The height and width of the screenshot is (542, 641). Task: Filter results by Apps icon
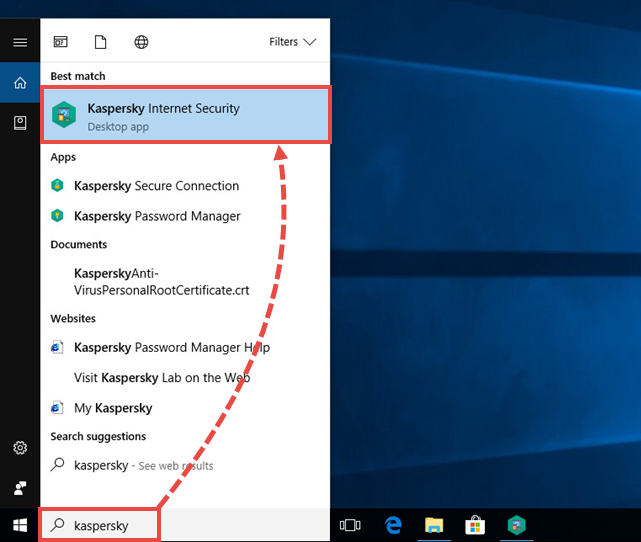[61, 42]
